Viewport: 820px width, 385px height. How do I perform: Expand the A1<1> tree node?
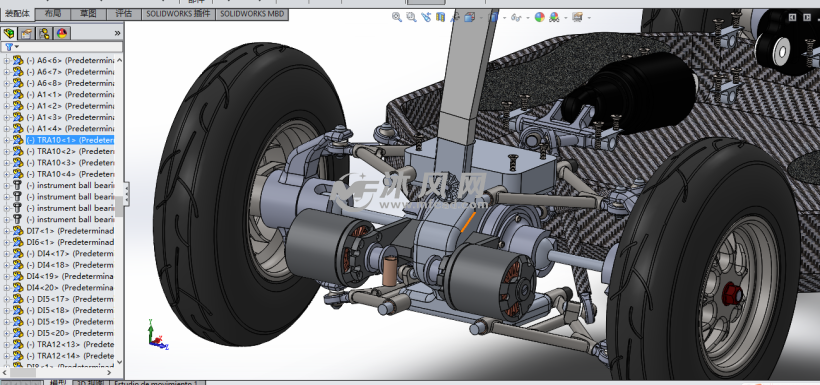pos(7,95)
